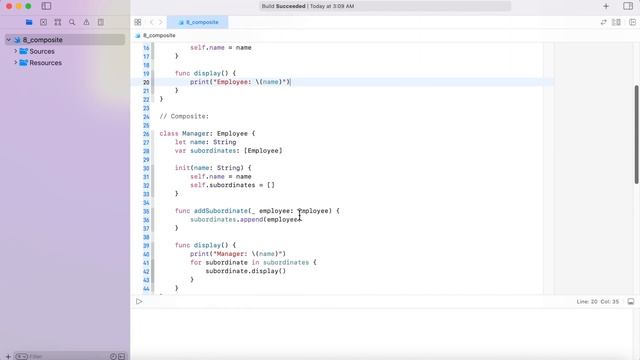This screenshot has width=640, height=360.
Task: Click the add file plus at sidebar bottom
Action: (x=8, y=356)
